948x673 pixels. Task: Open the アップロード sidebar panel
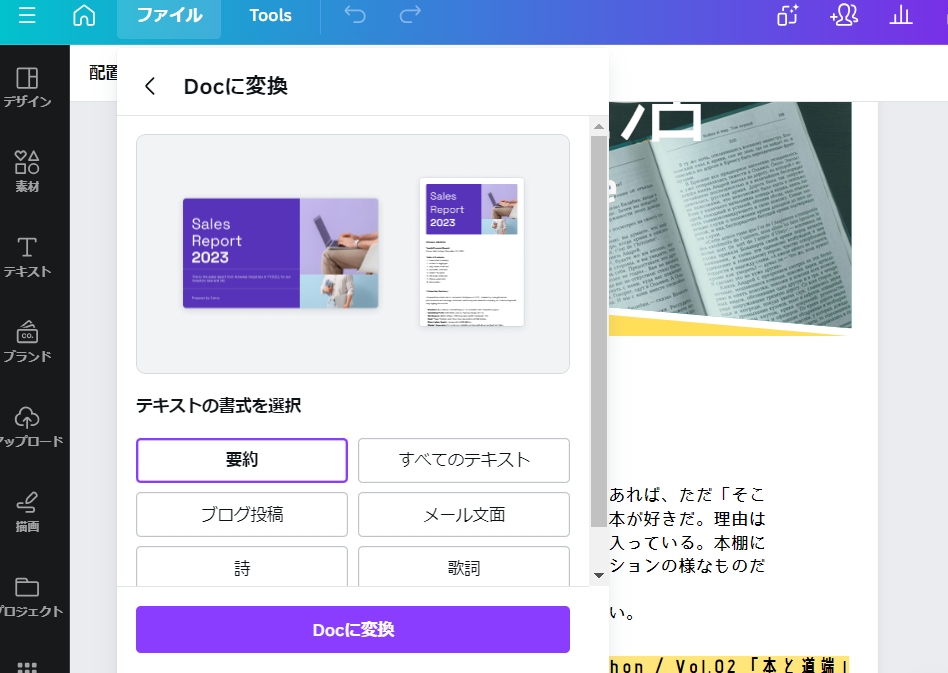[27, 426]
